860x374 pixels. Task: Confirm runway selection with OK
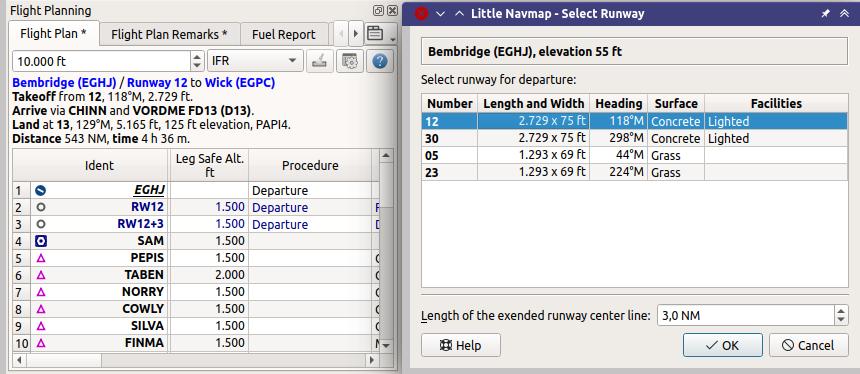[722, 345]
